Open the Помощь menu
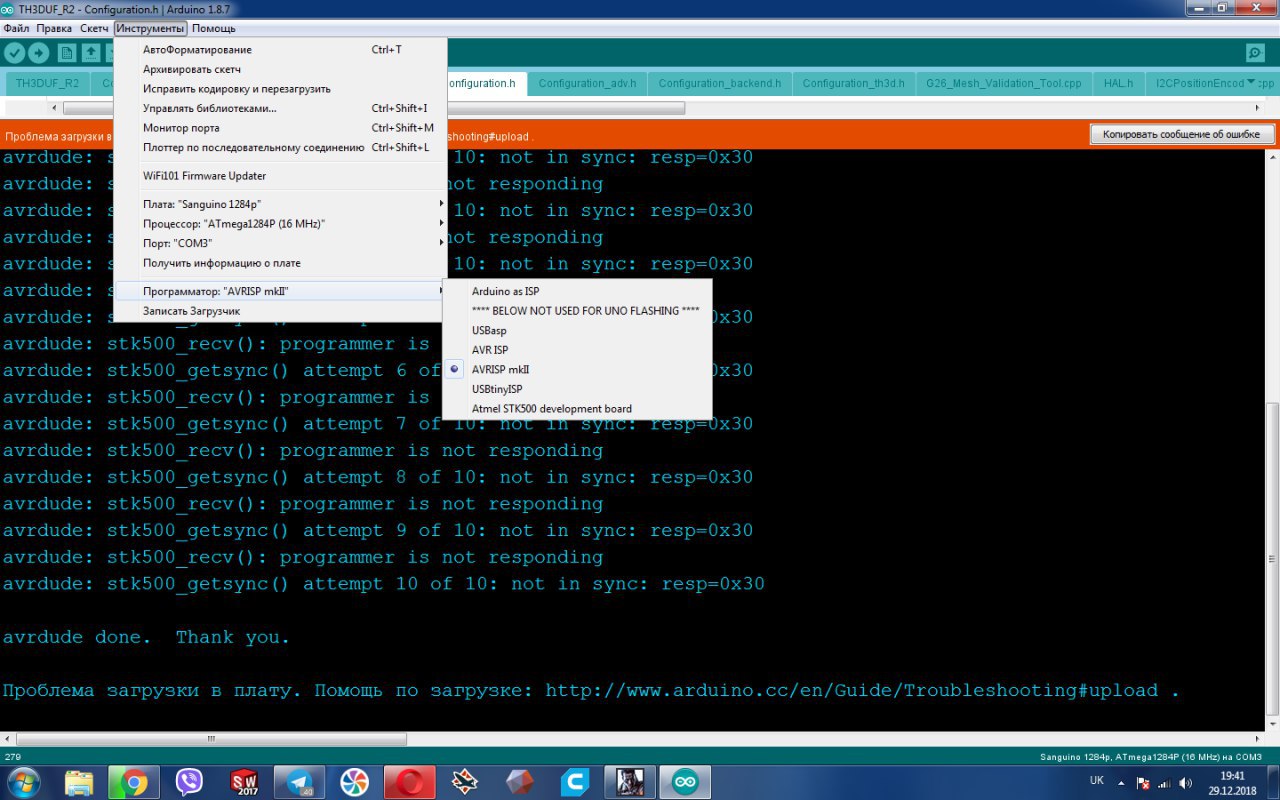Image resolution: width=1280 pixels, height=800 pixels. click(213, 28)
